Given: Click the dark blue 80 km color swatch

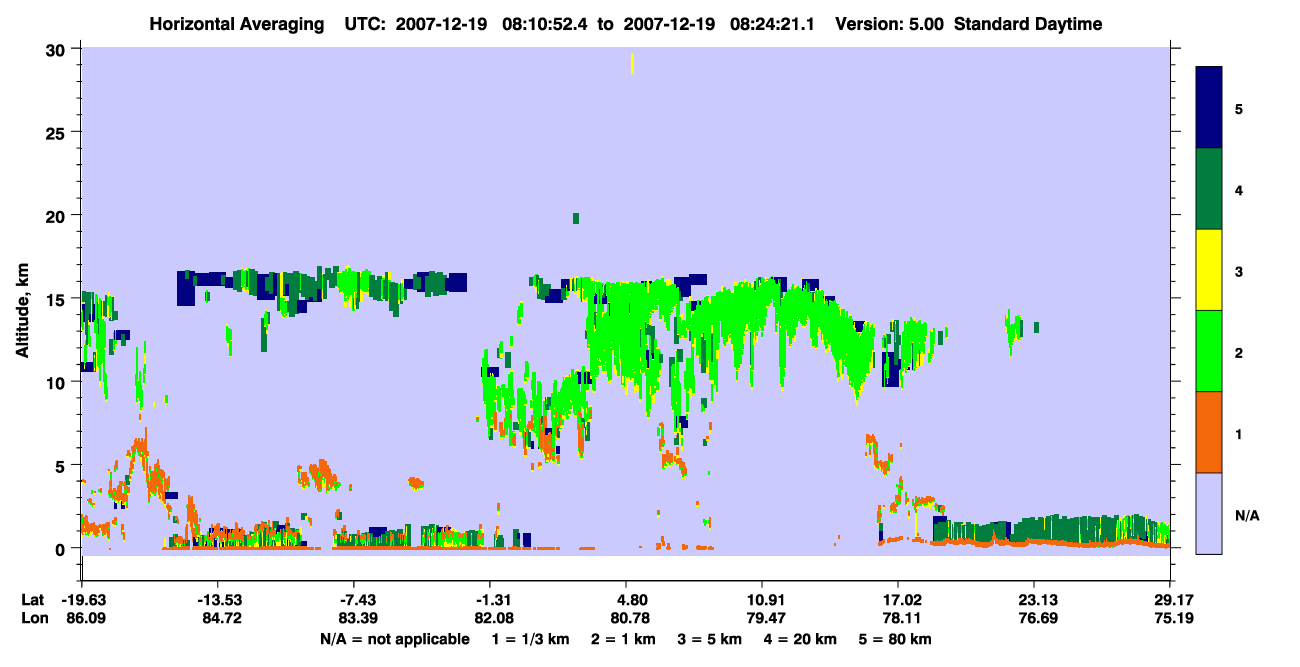Looking at the screenshot, I should (x=1209, y=107).
